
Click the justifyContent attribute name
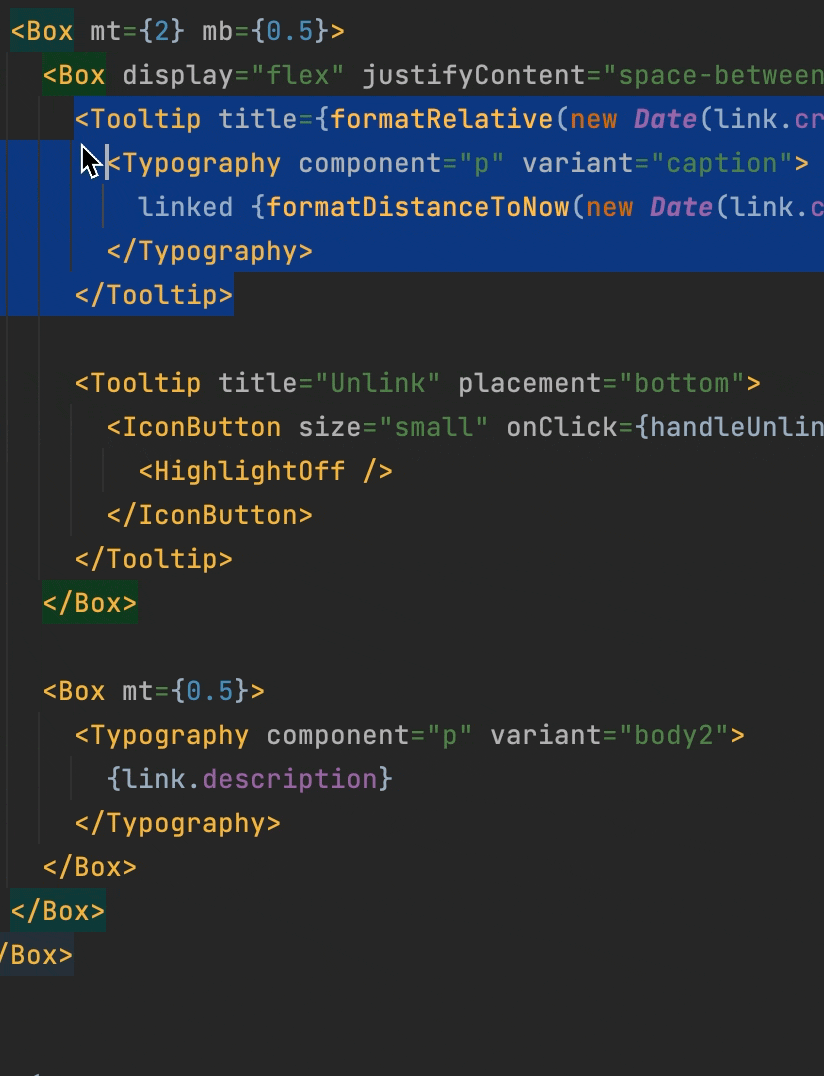point(473,75)
